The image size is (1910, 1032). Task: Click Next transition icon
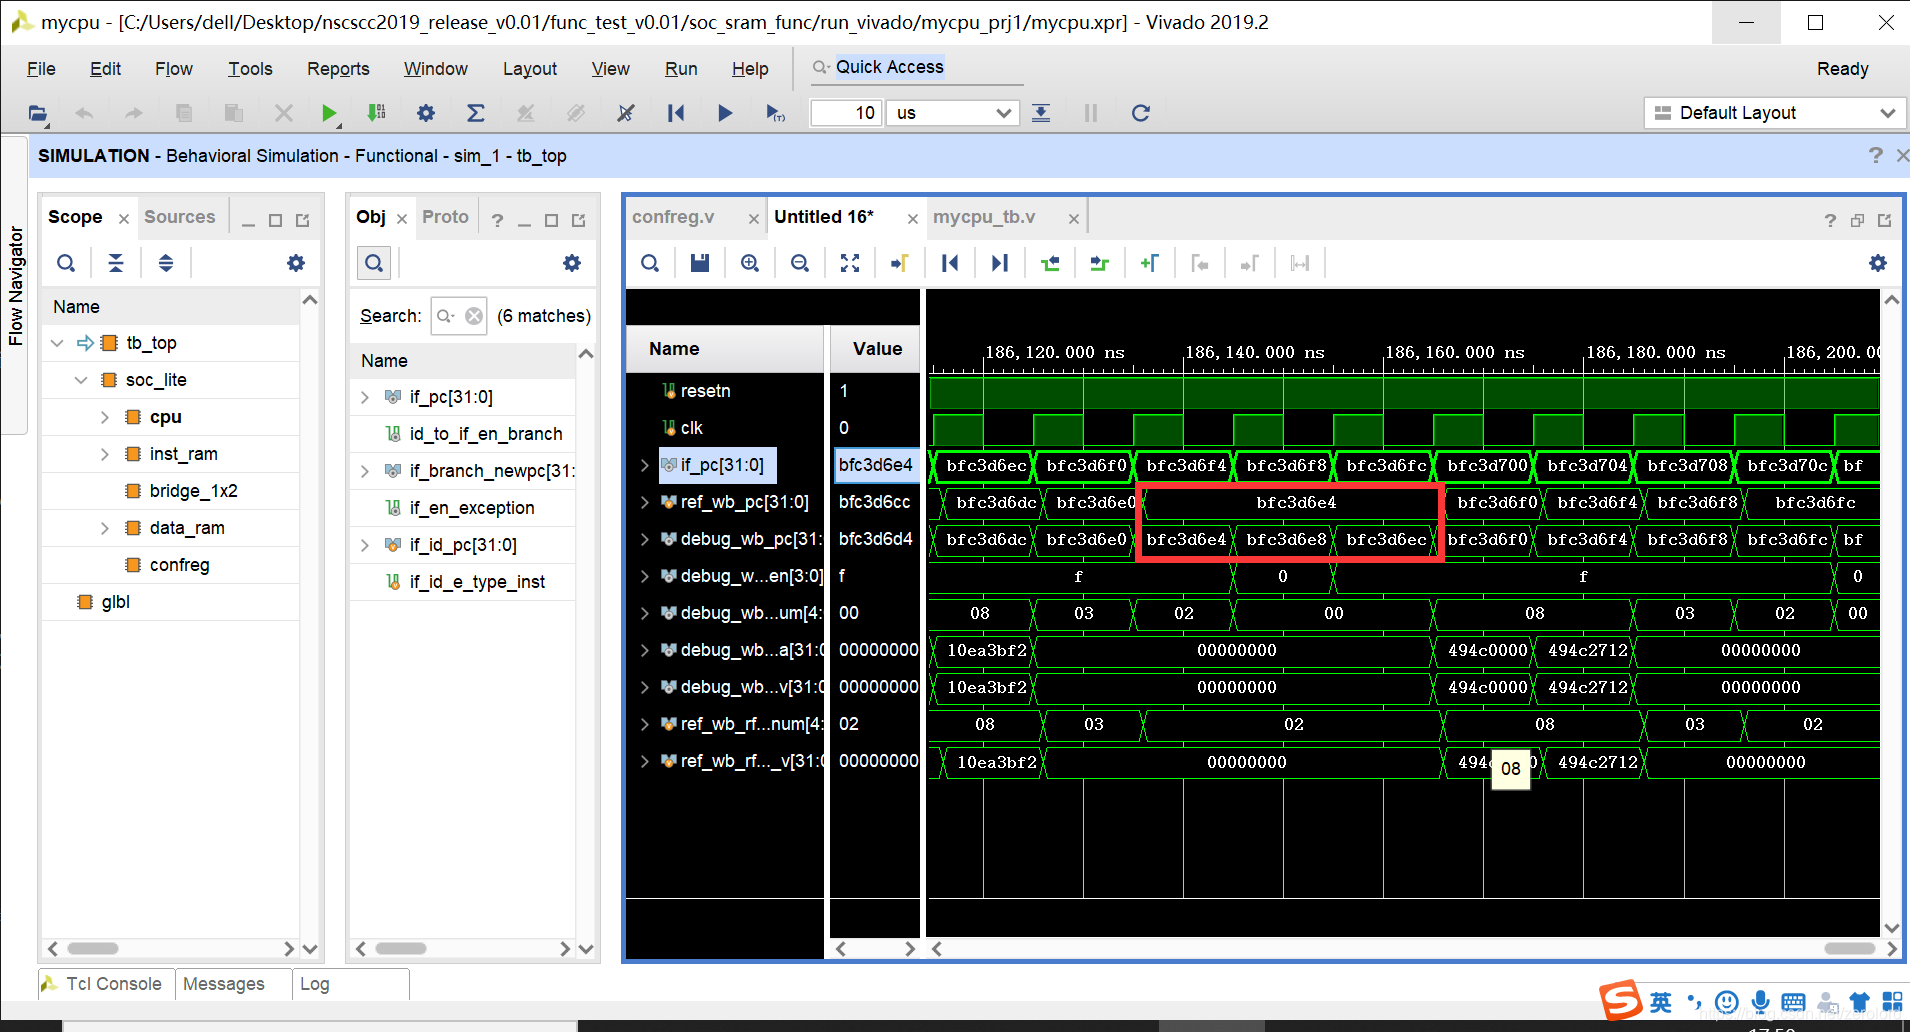1100,263
